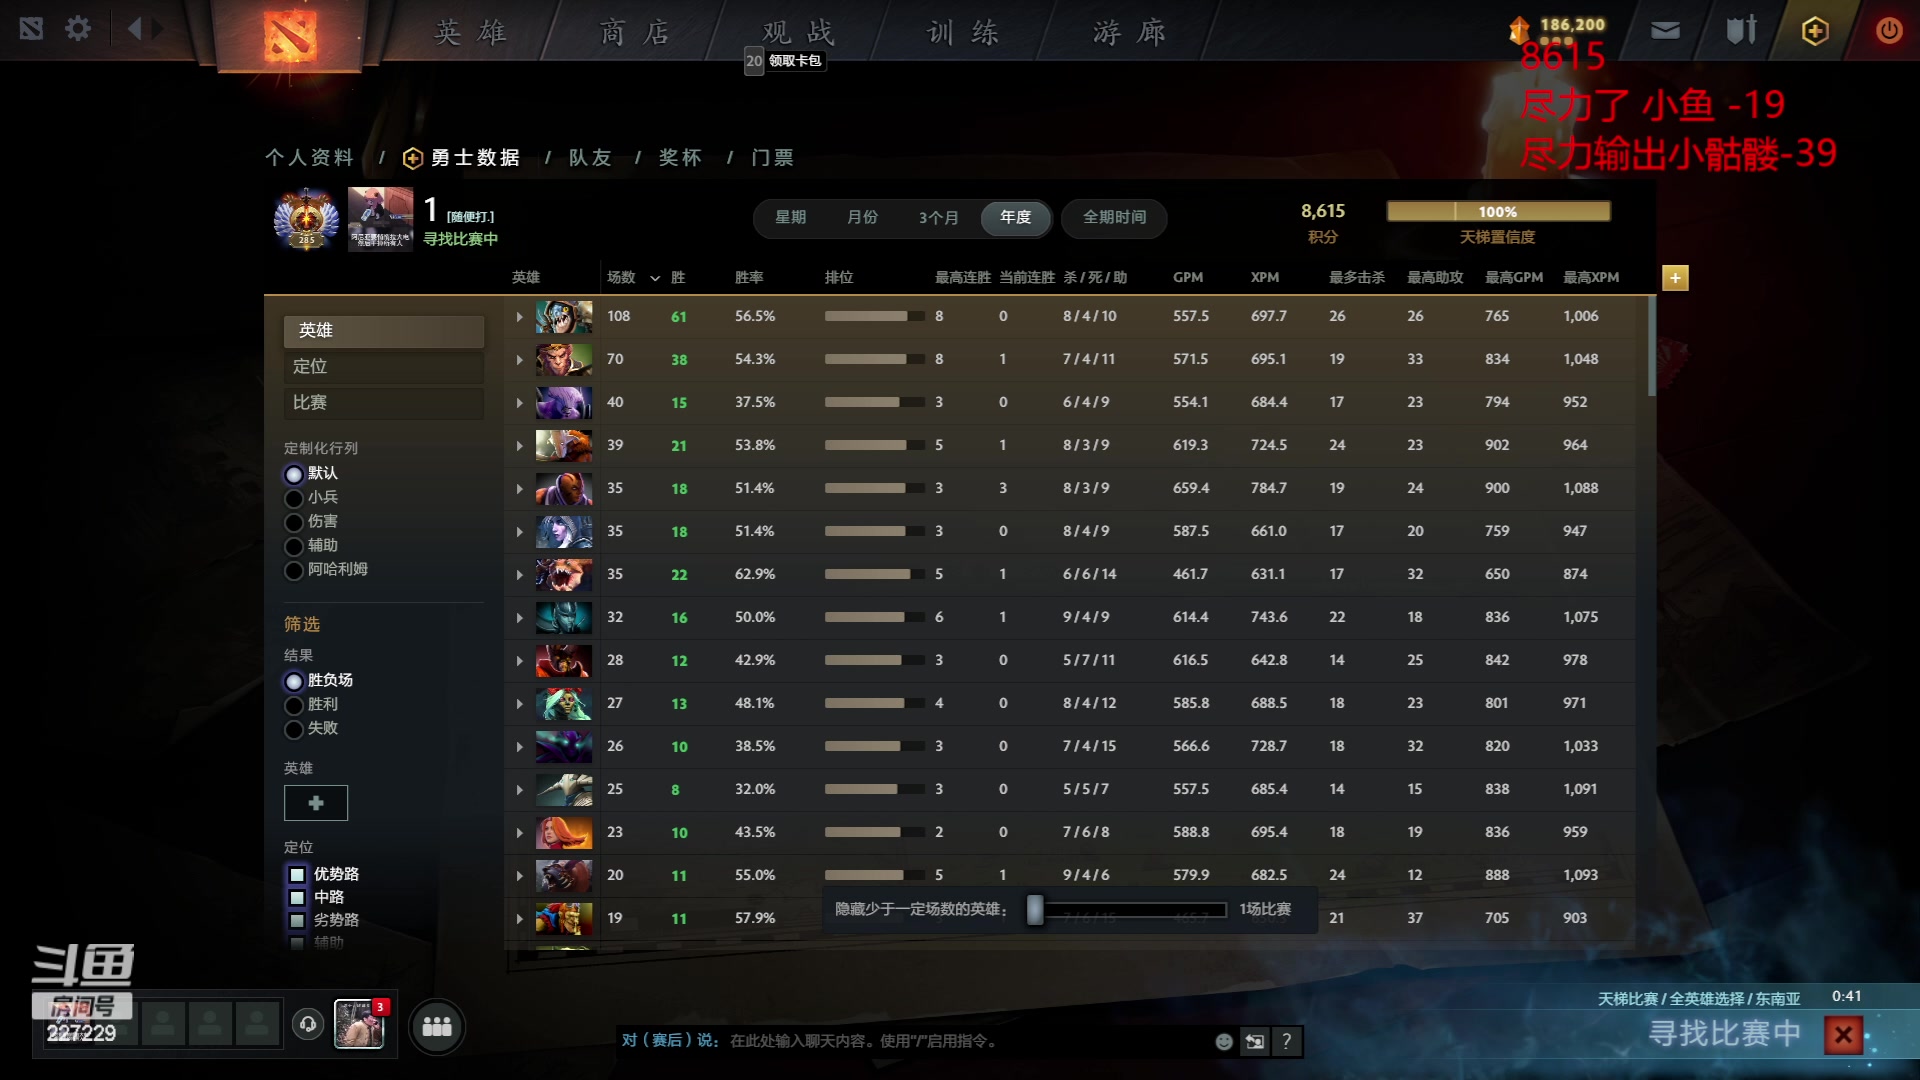This screenshot has height=1080, width=1920.
Task: Select the 伤害 radio option
Action: coord(294,522)
